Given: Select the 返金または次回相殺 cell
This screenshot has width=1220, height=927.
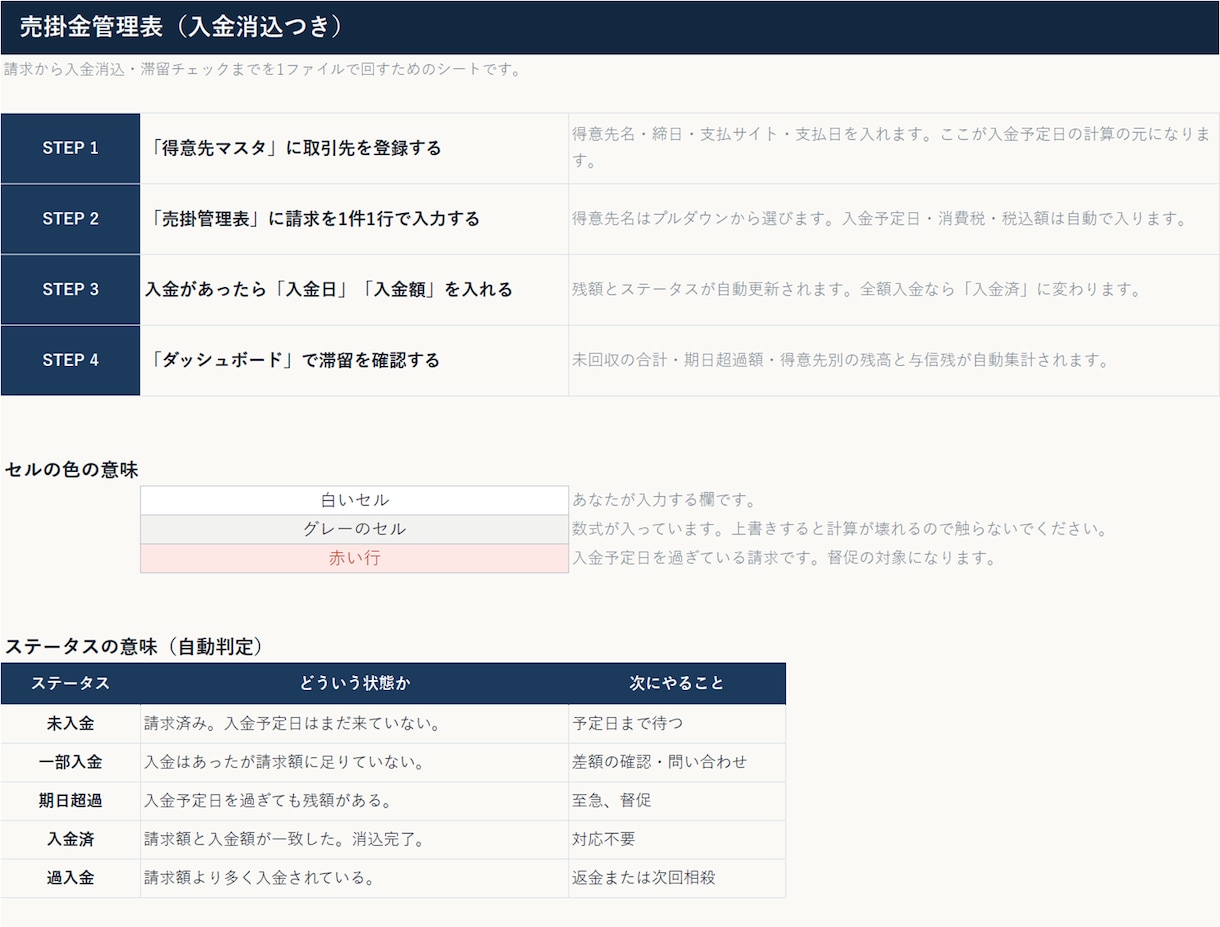Looking at the screenshot, I should tap(677, 878).
